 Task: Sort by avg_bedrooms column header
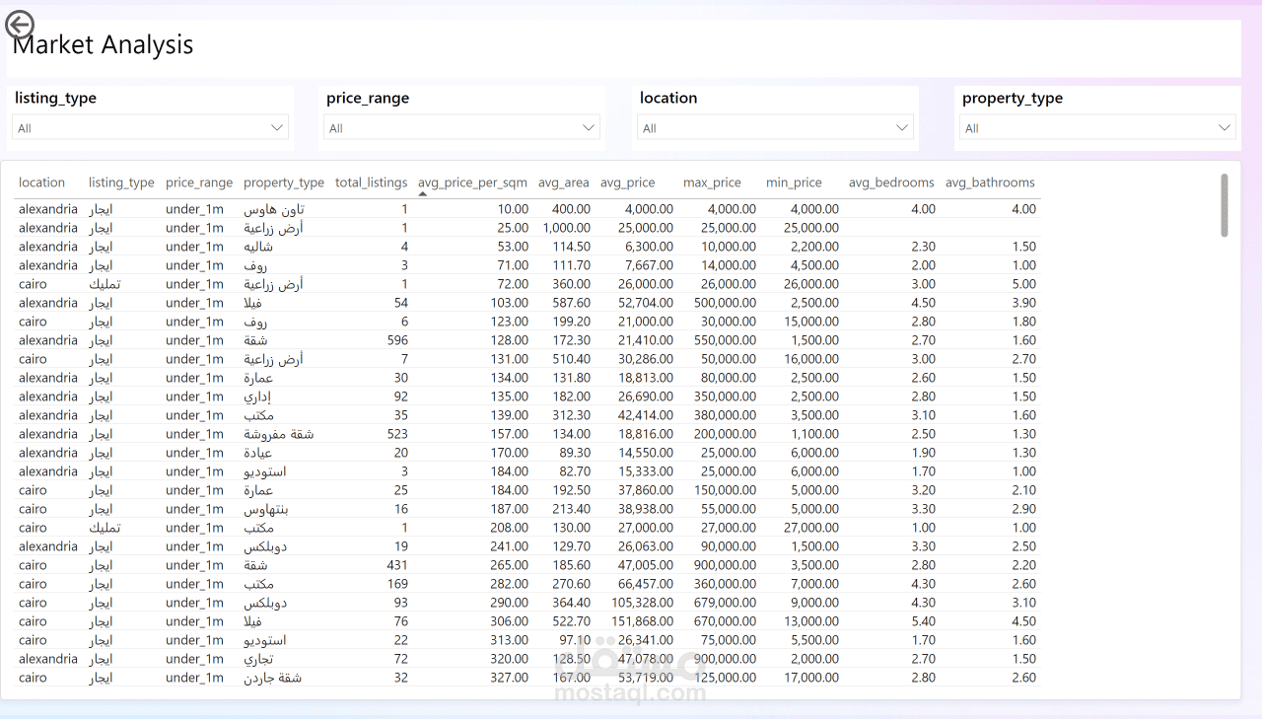[x=891, y=182]
